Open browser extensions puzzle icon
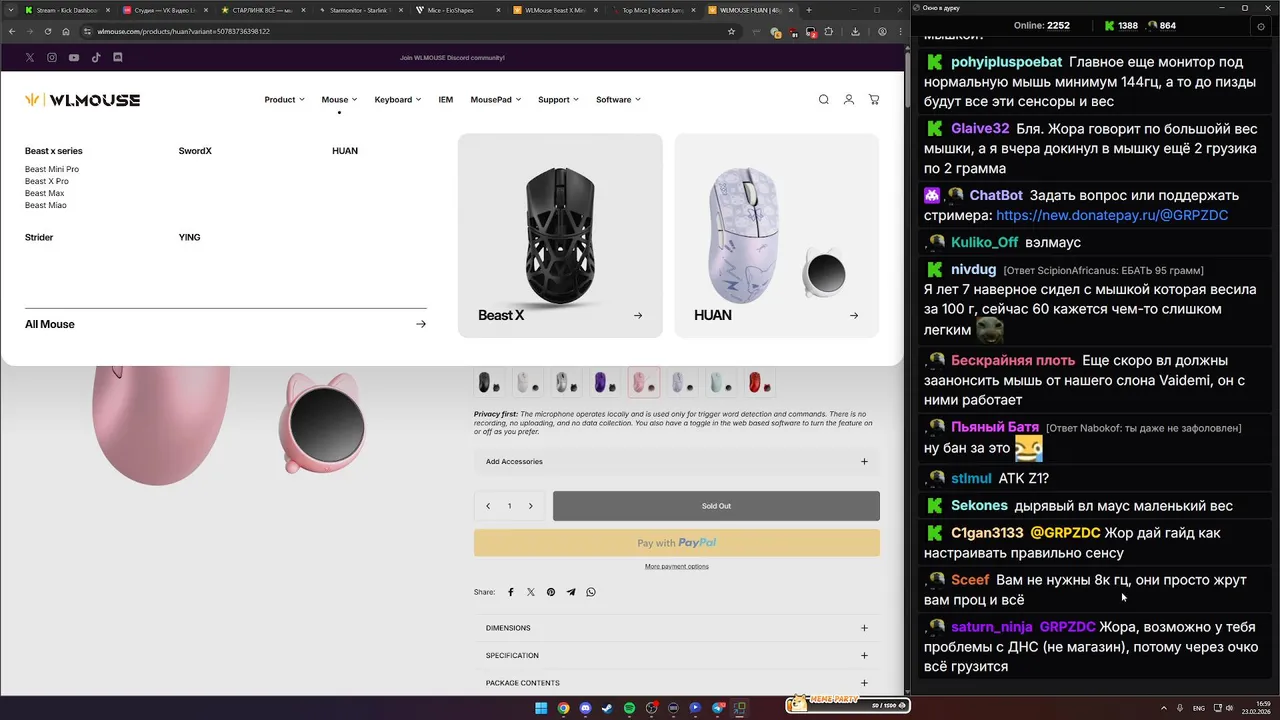This screenshot has width=1280, height=720. (829, 31)
